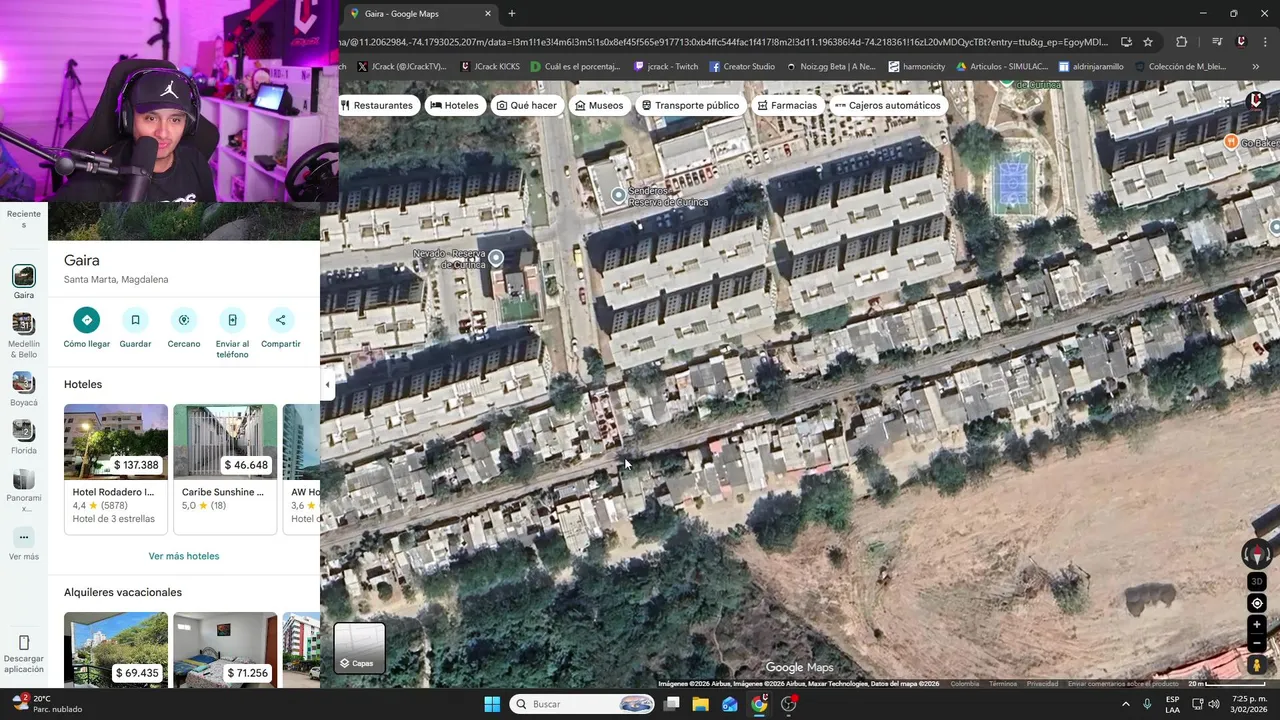Open the aldrinjaramillo bookmark
1280x720 pixels.
point(1091,67)
